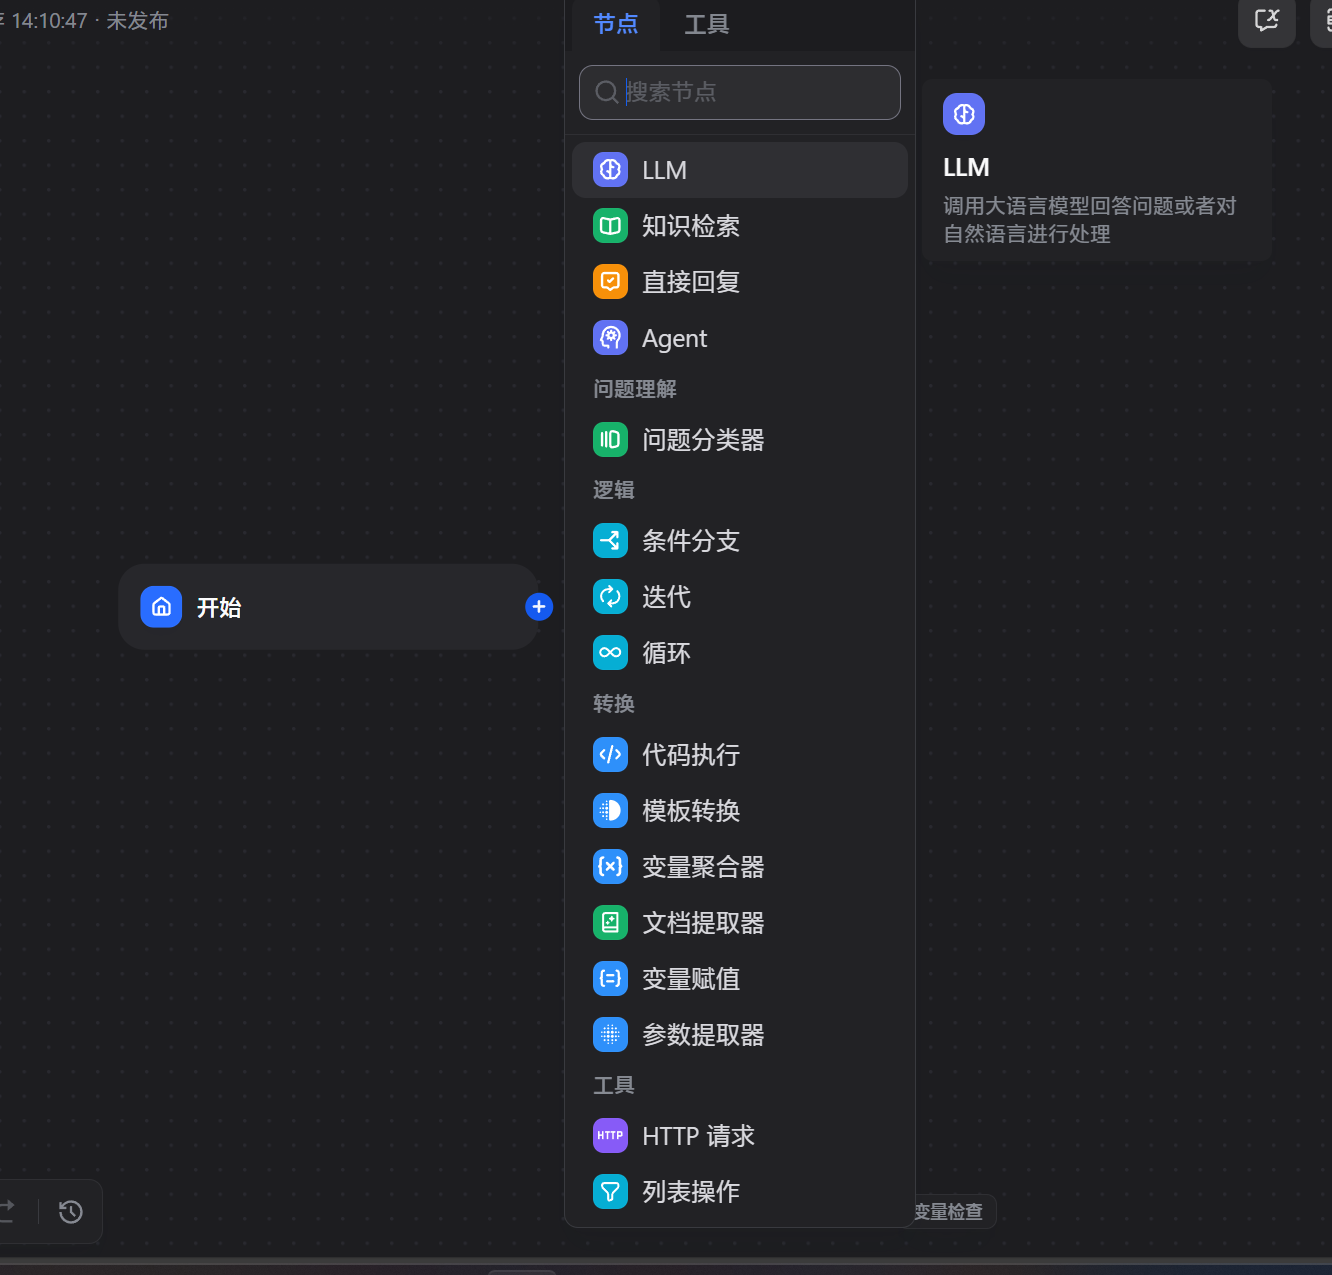The image size is (1332, 1275).
Task: Select the 开始 node on canvas
Action: (x=329, y=607)
